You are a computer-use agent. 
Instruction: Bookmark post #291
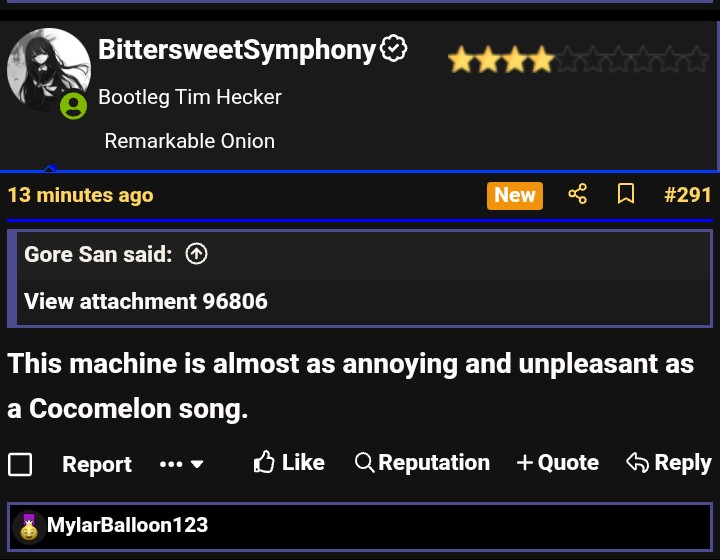click(626, 194)
